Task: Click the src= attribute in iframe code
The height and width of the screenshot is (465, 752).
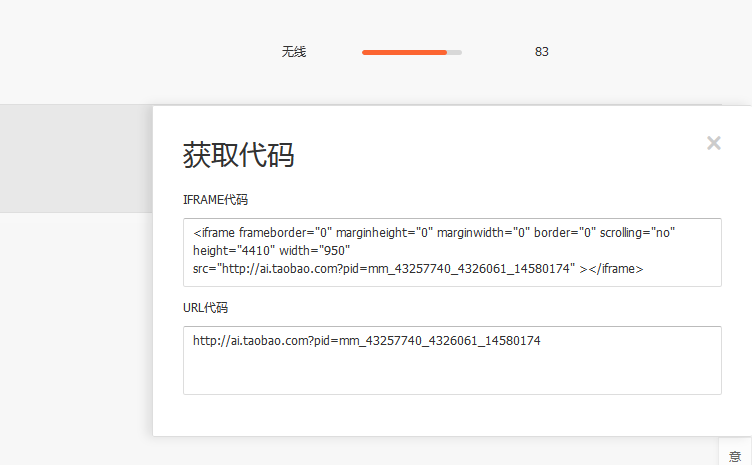Action: (206, 269)
